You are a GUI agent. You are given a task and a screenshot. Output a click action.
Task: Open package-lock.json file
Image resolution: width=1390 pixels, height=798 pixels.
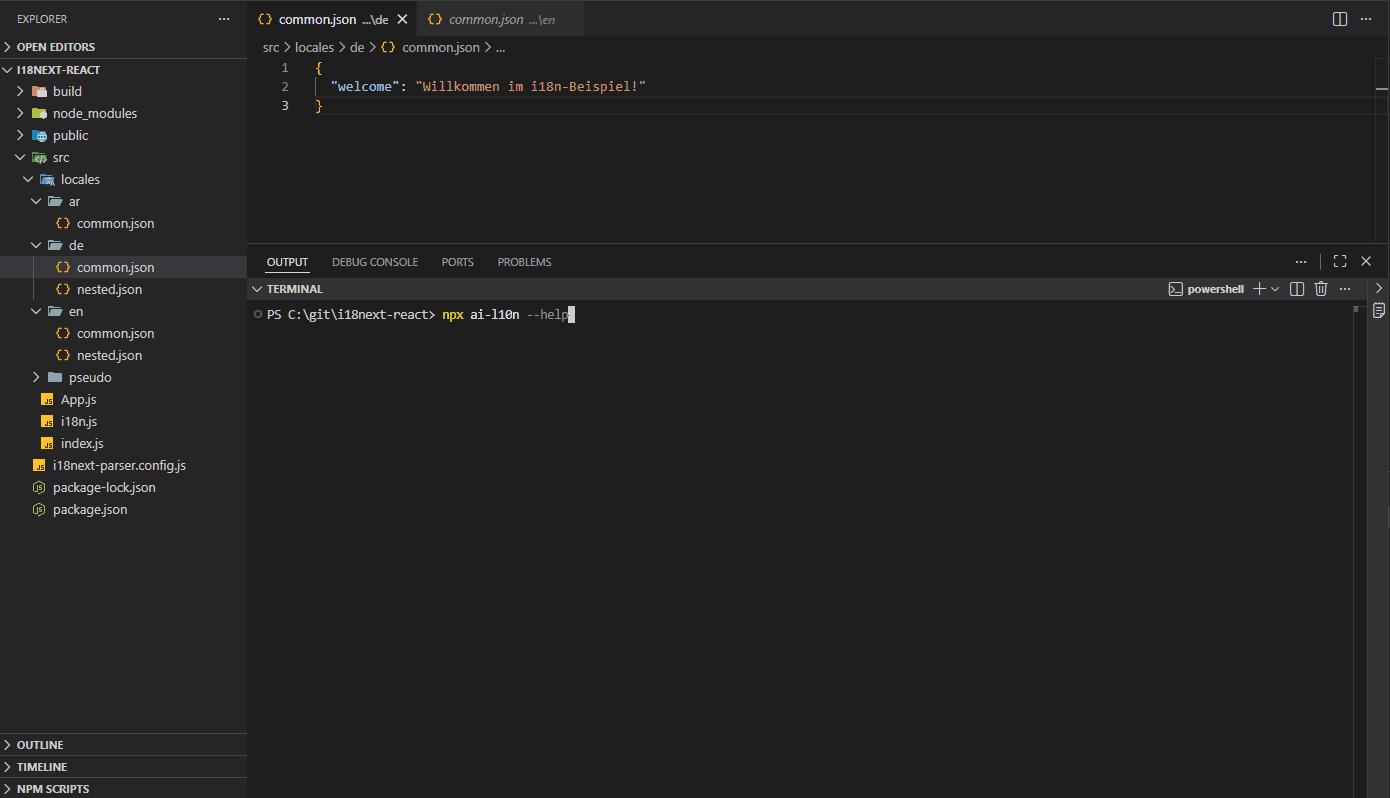click(x=123, y=487)
